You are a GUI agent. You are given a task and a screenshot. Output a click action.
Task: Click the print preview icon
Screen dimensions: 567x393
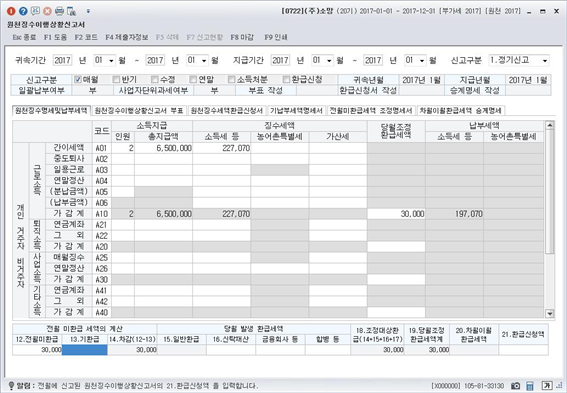pos(72,11)
